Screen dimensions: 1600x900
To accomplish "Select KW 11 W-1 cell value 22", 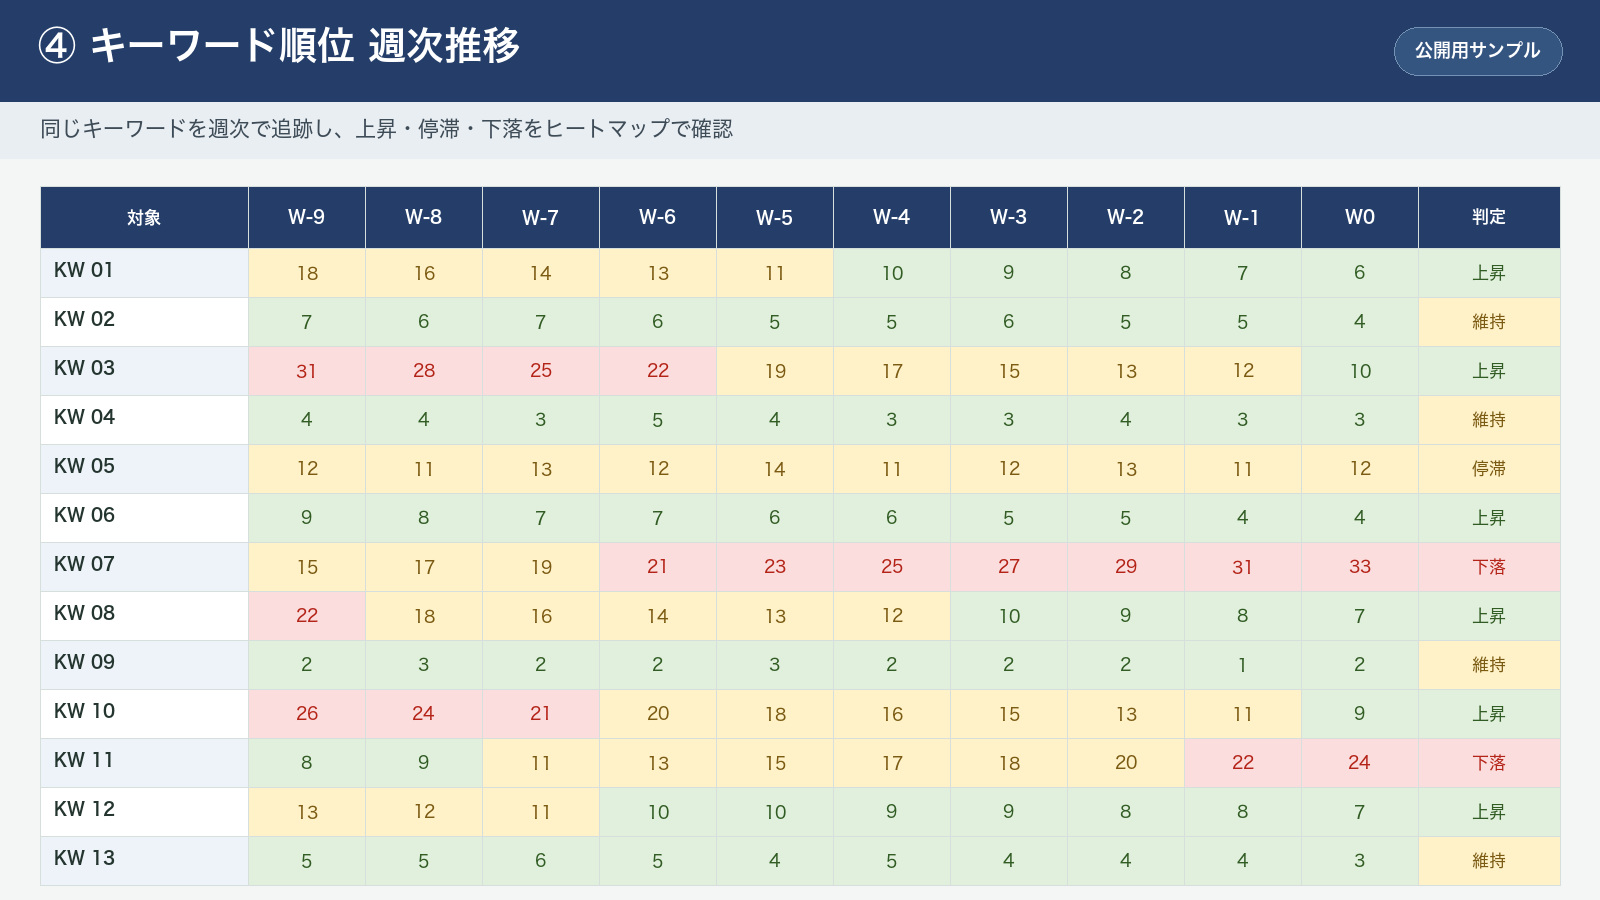I will (1243, 763).
